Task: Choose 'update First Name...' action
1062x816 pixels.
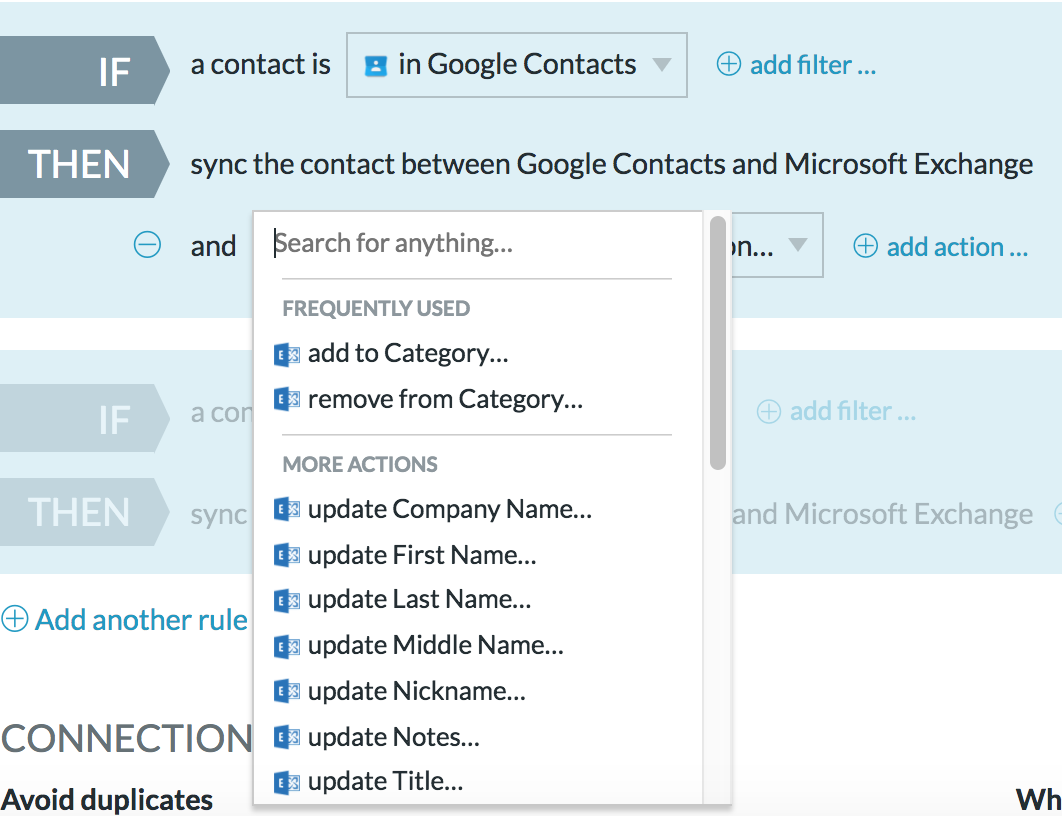Action: pos(422,555)
